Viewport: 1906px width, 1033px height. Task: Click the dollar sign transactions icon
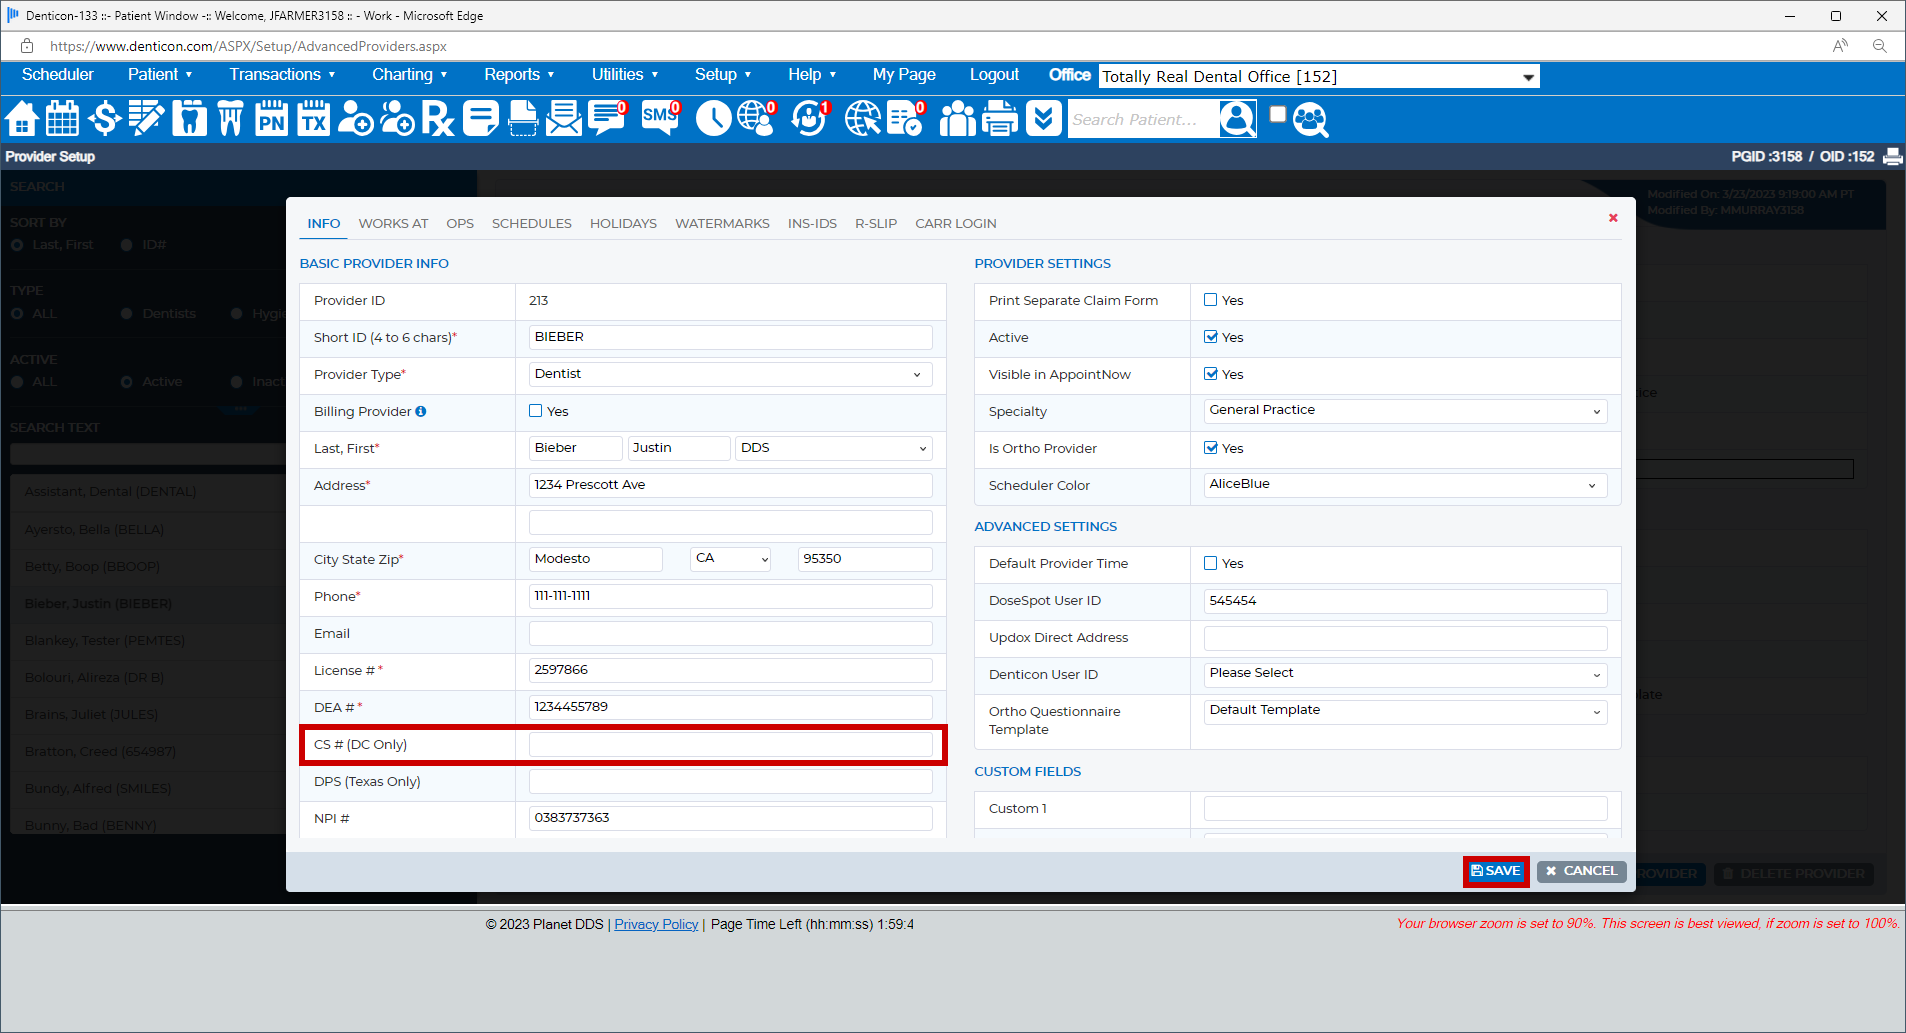tap(104, 119)
